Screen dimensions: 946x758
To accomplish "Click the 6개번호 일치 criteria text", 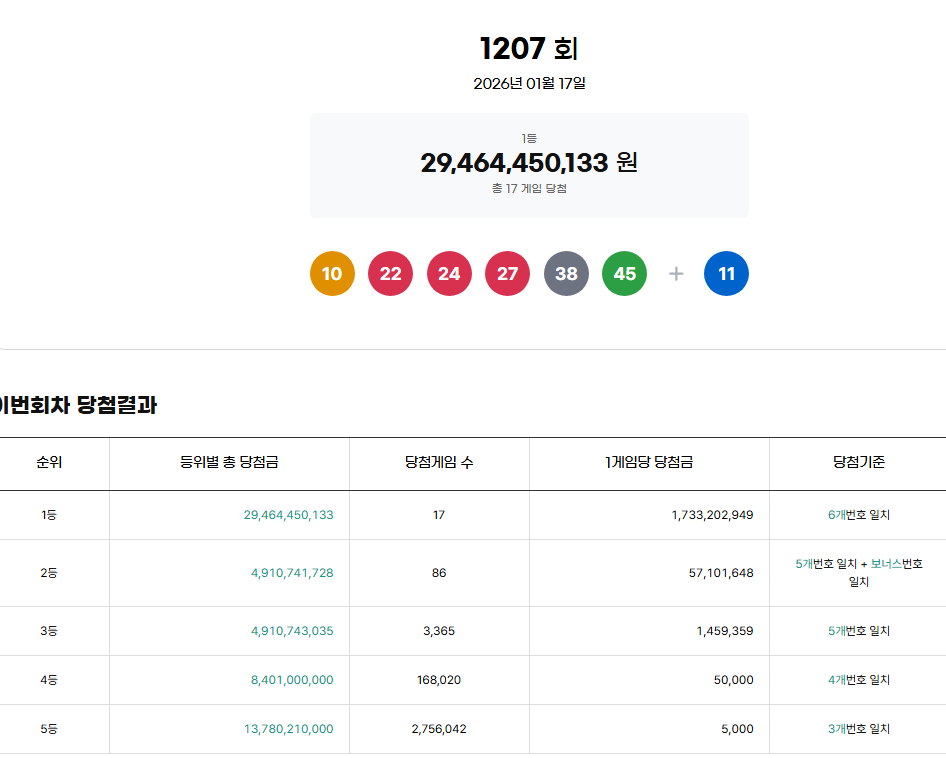I will [x=858, y=515].
